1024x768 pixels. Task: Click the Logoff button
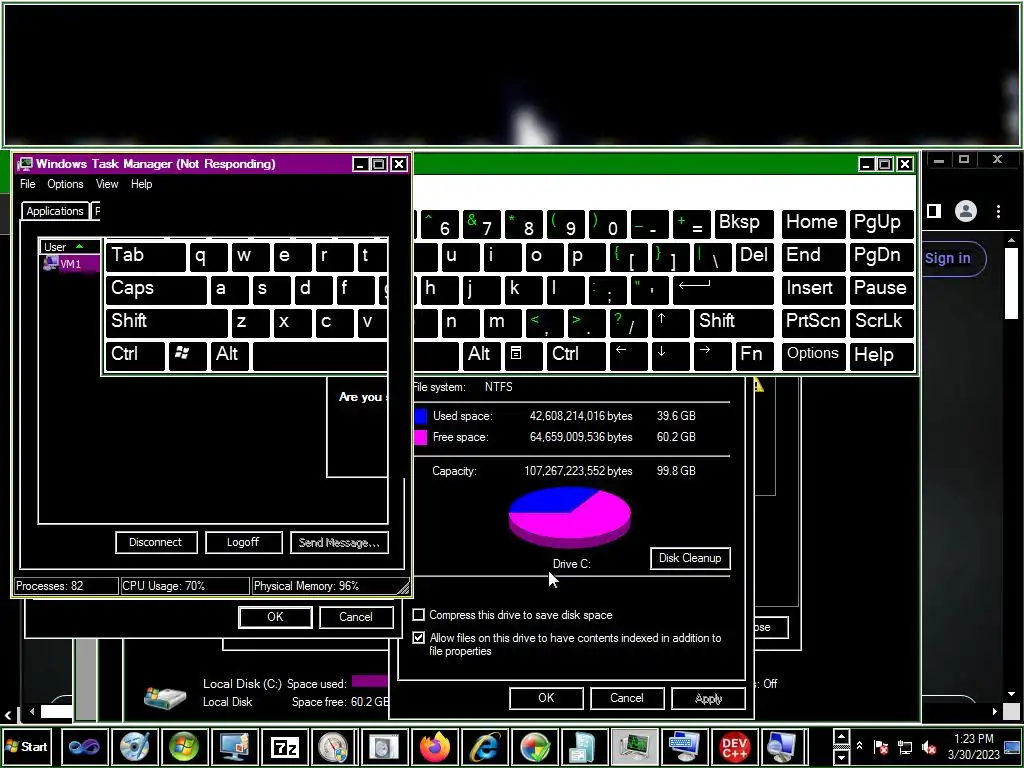(x=244, y=543)
